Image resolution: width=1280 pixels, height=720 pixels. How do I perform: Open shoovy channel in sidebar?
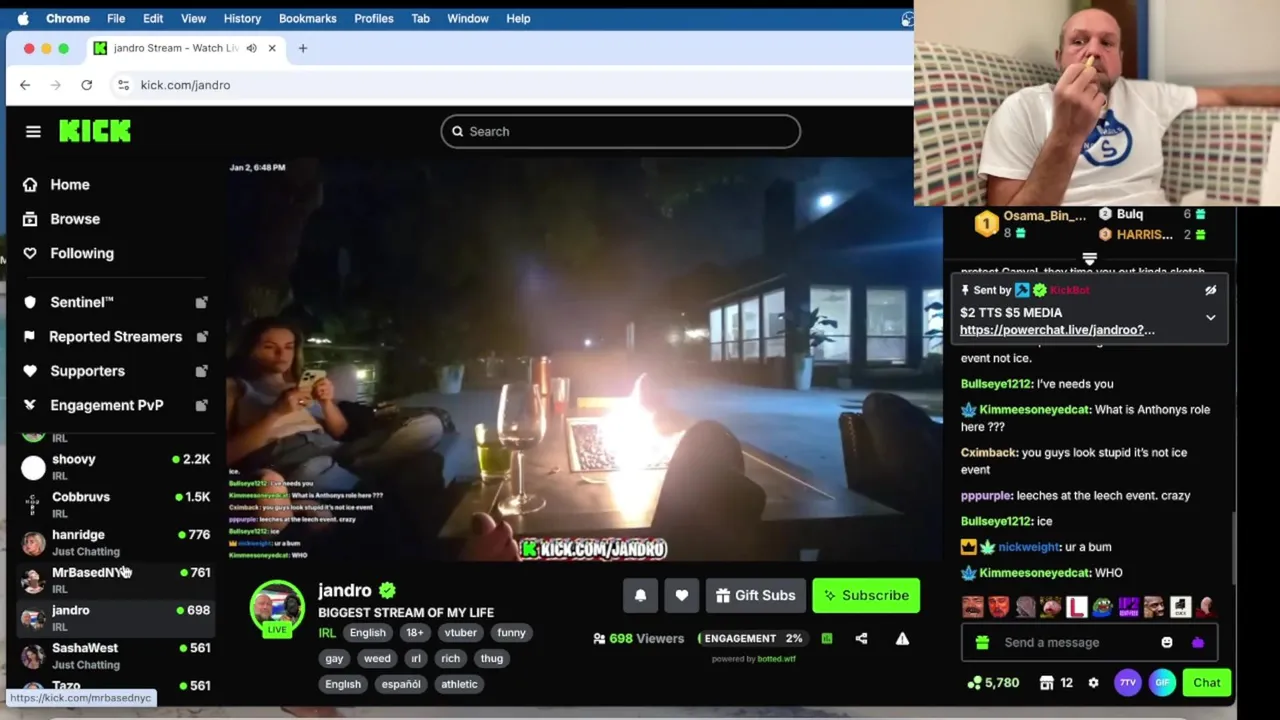click(115, 466)
